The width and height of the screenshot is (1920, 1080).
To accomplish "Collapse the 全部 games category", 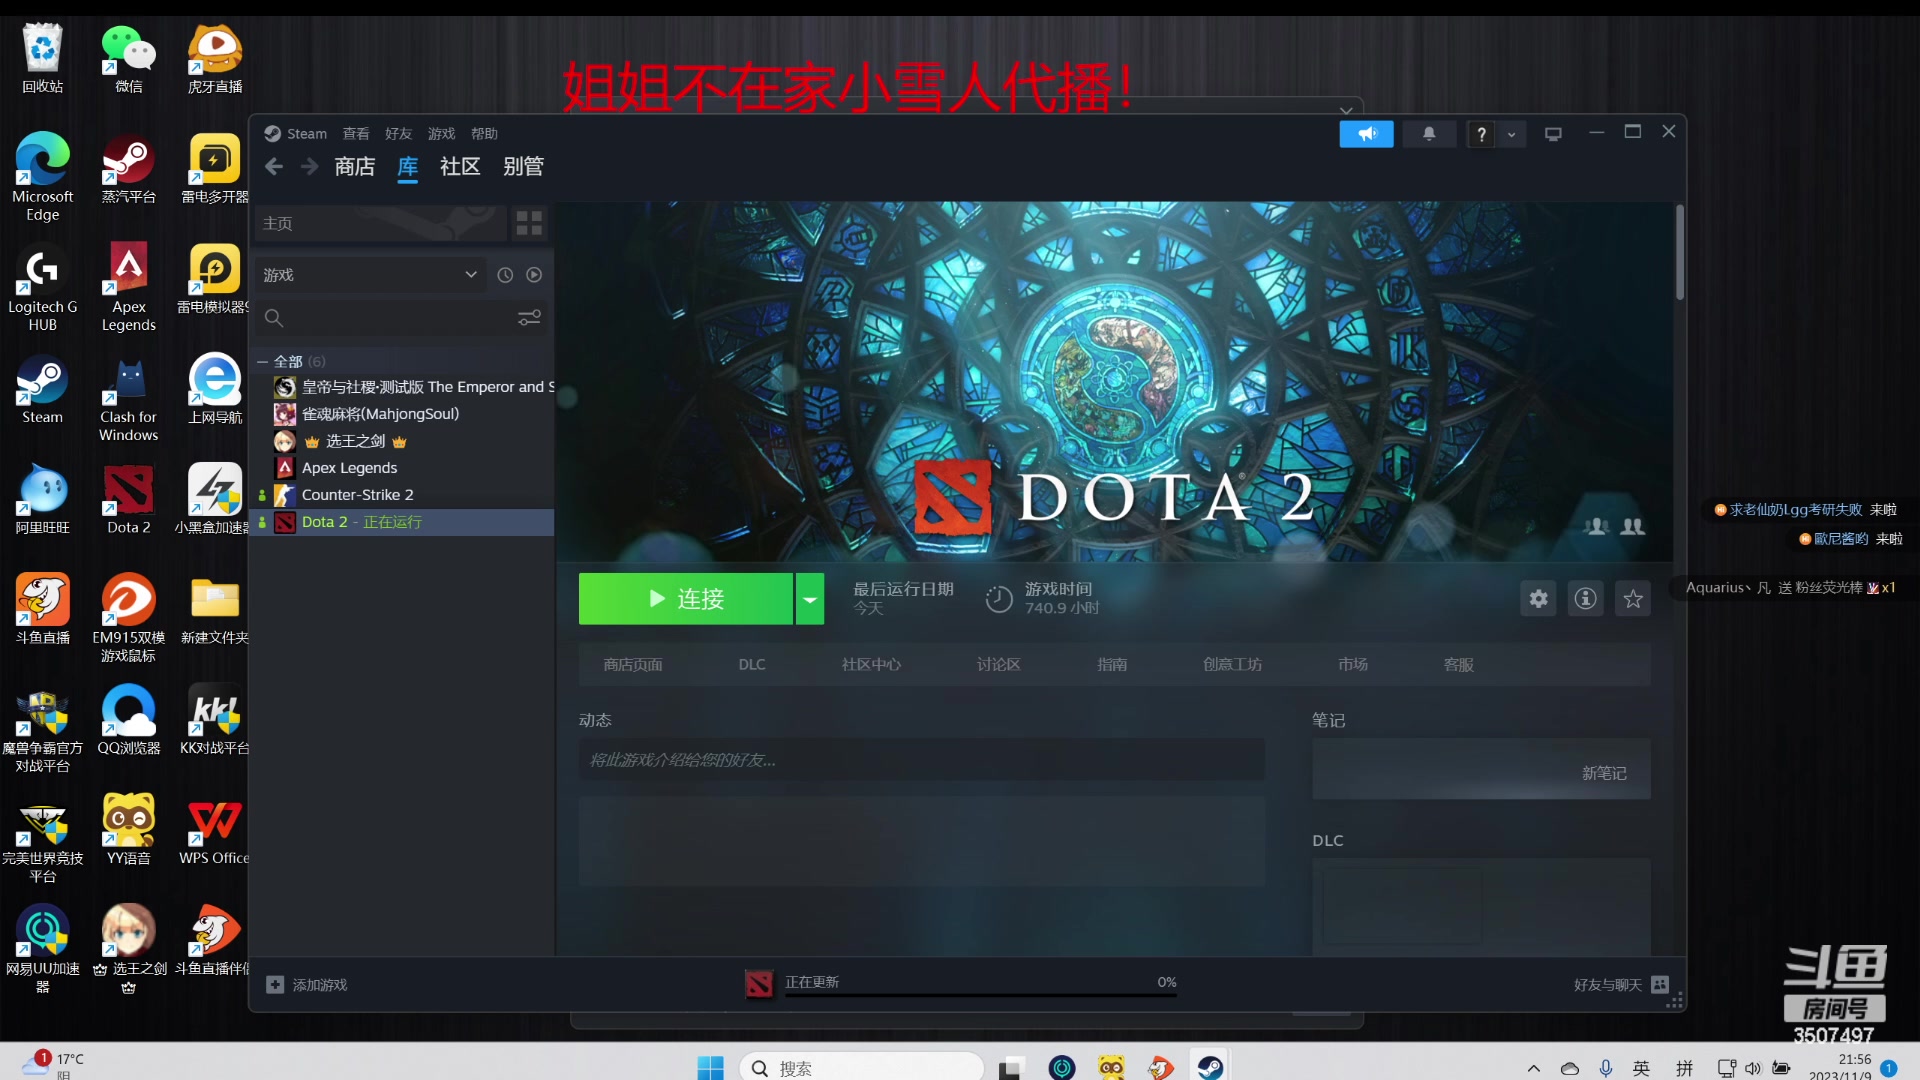I will [x=263, y=361].
